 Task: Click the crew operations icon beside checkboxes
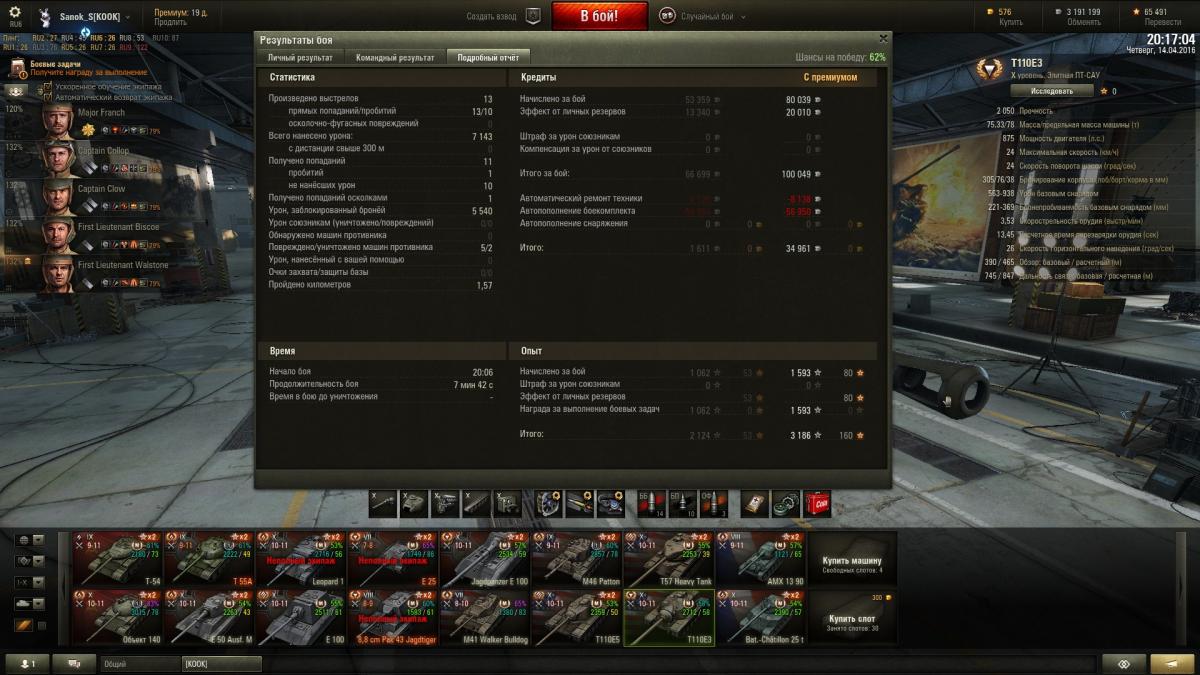pyautogui.click(x=16, y=92)
